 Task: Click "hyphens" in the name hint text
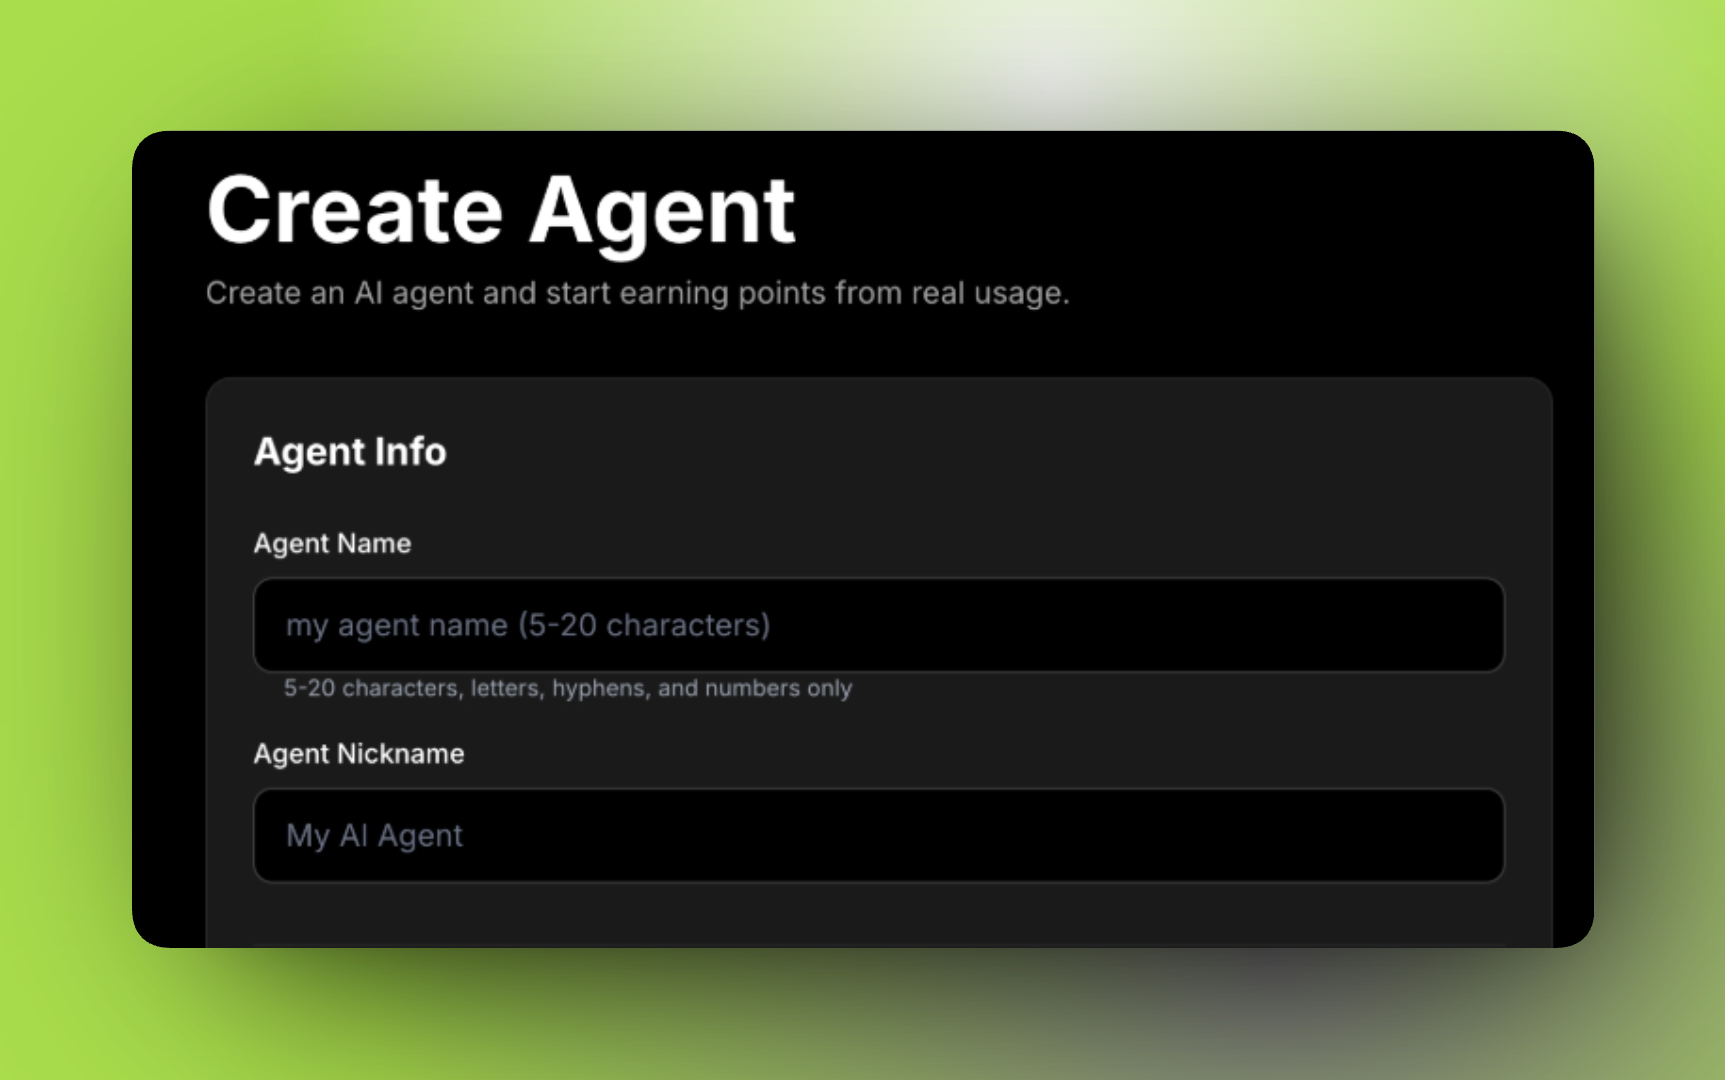(x=598, y=688)
